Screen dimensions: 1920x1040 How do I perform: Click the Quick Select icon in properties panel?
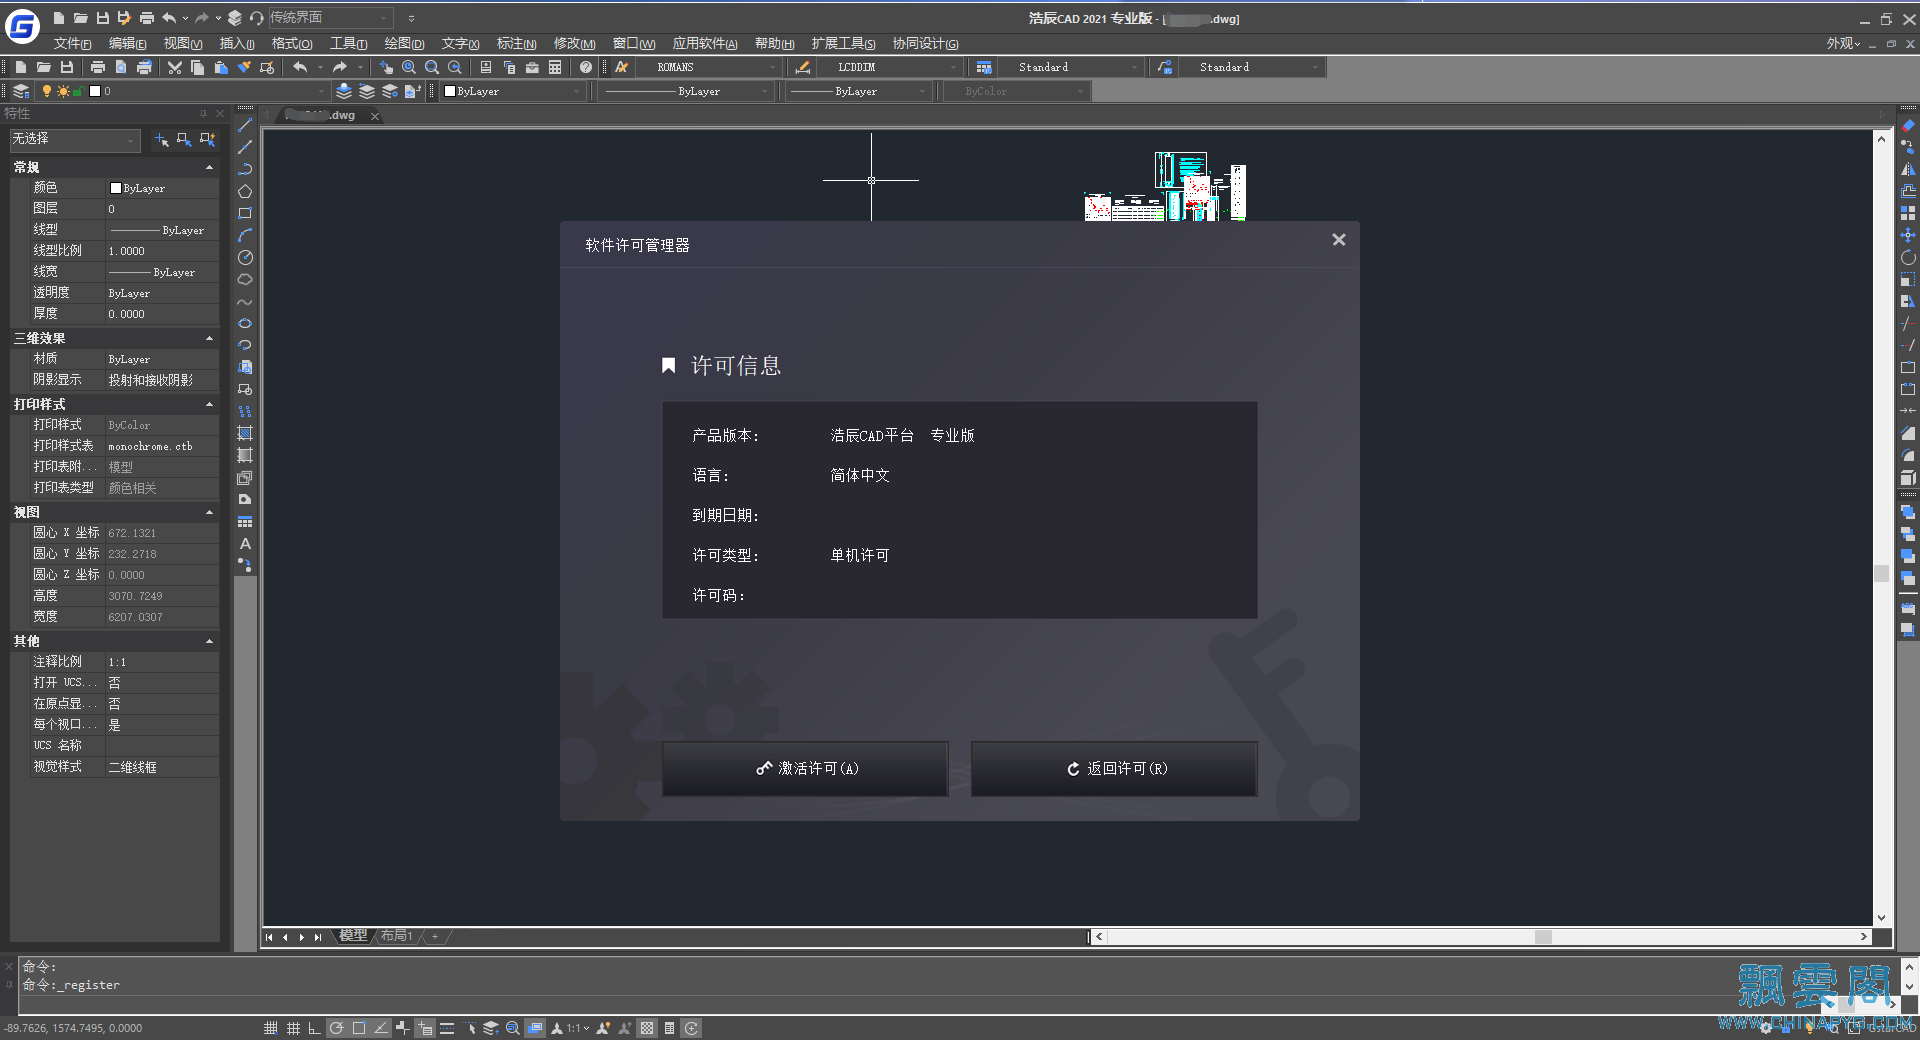point(207,140)
